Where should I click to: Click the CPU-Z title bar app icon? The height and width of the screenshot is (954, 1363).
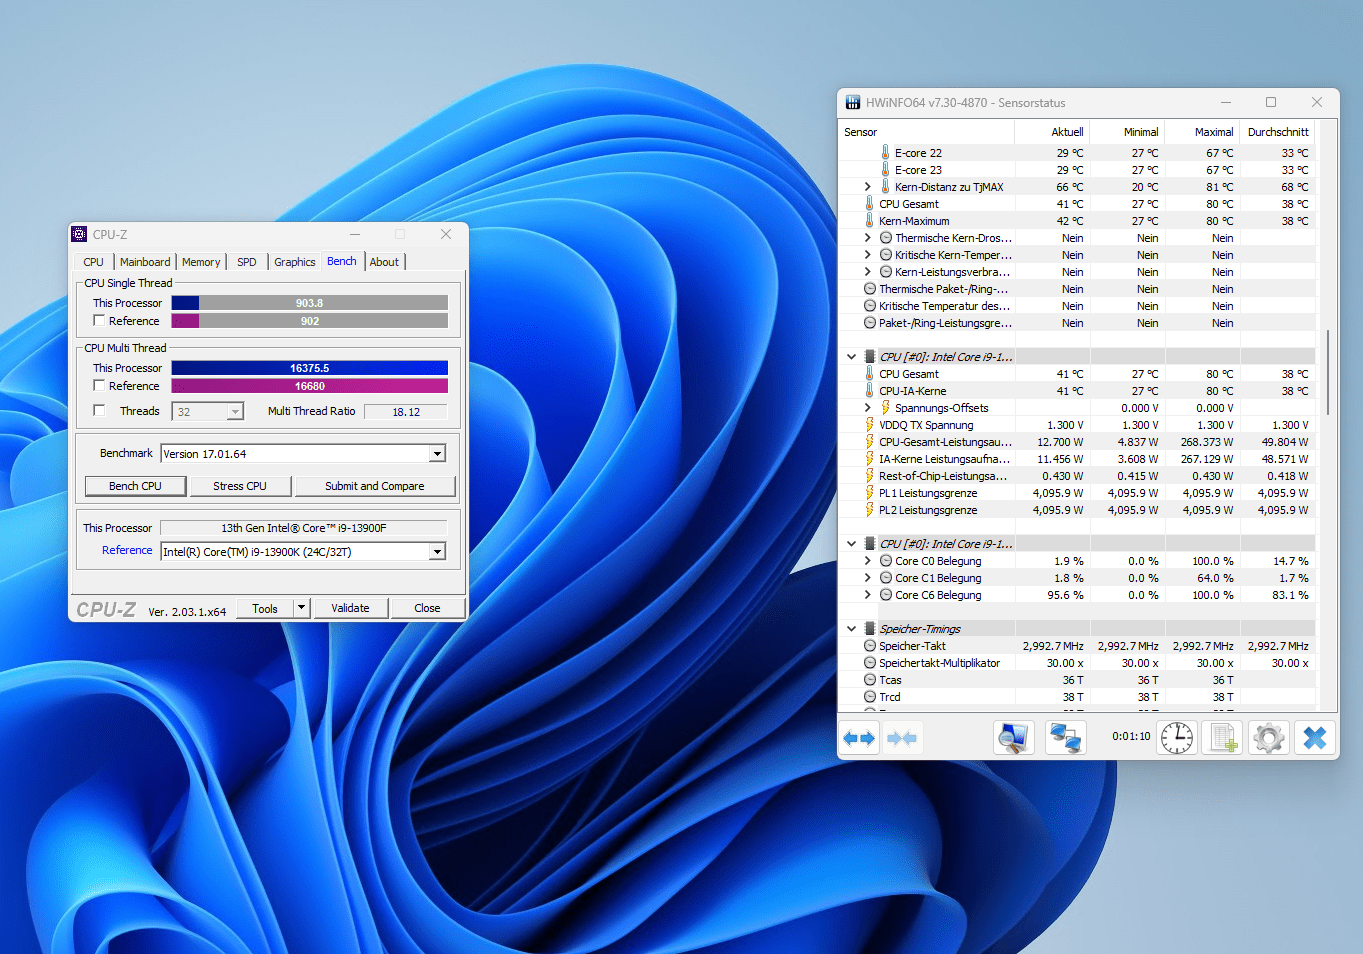[79, 234]
